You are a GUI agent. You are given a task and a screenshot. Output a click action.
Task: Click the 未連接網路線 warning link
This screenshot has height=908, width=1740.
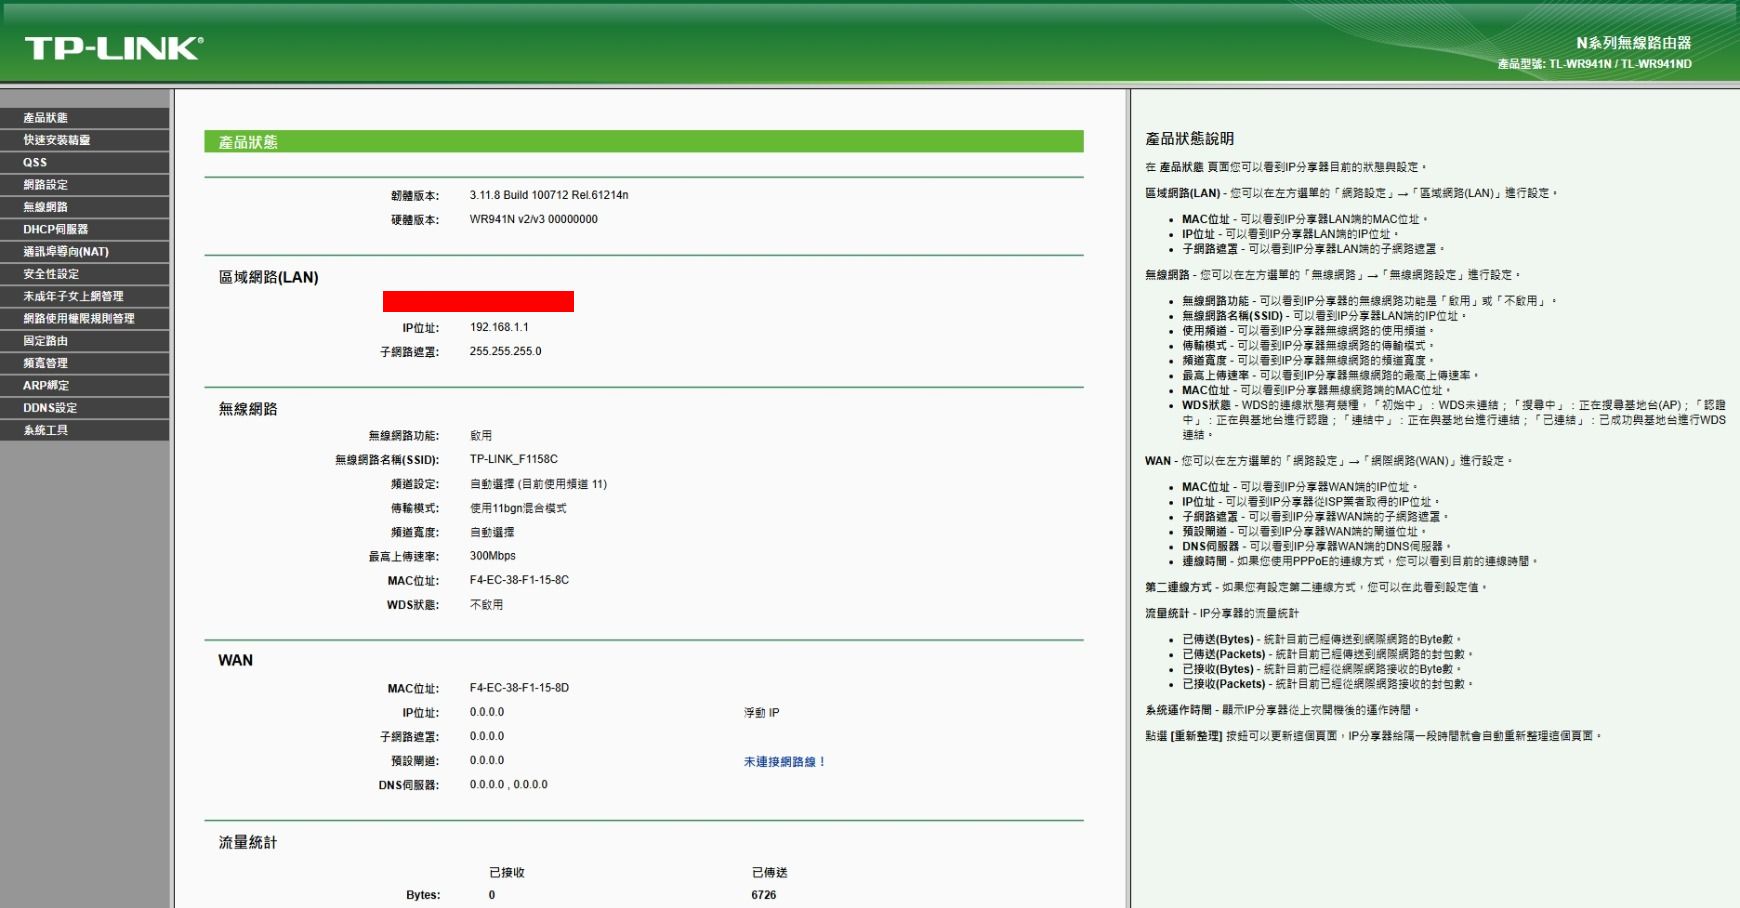[x=785, y=761]
